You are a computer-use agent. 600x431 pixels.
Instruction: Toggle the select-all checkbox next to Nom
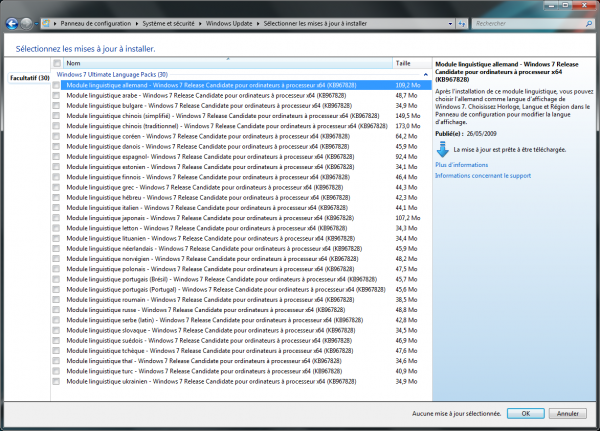tap(57, 63)
